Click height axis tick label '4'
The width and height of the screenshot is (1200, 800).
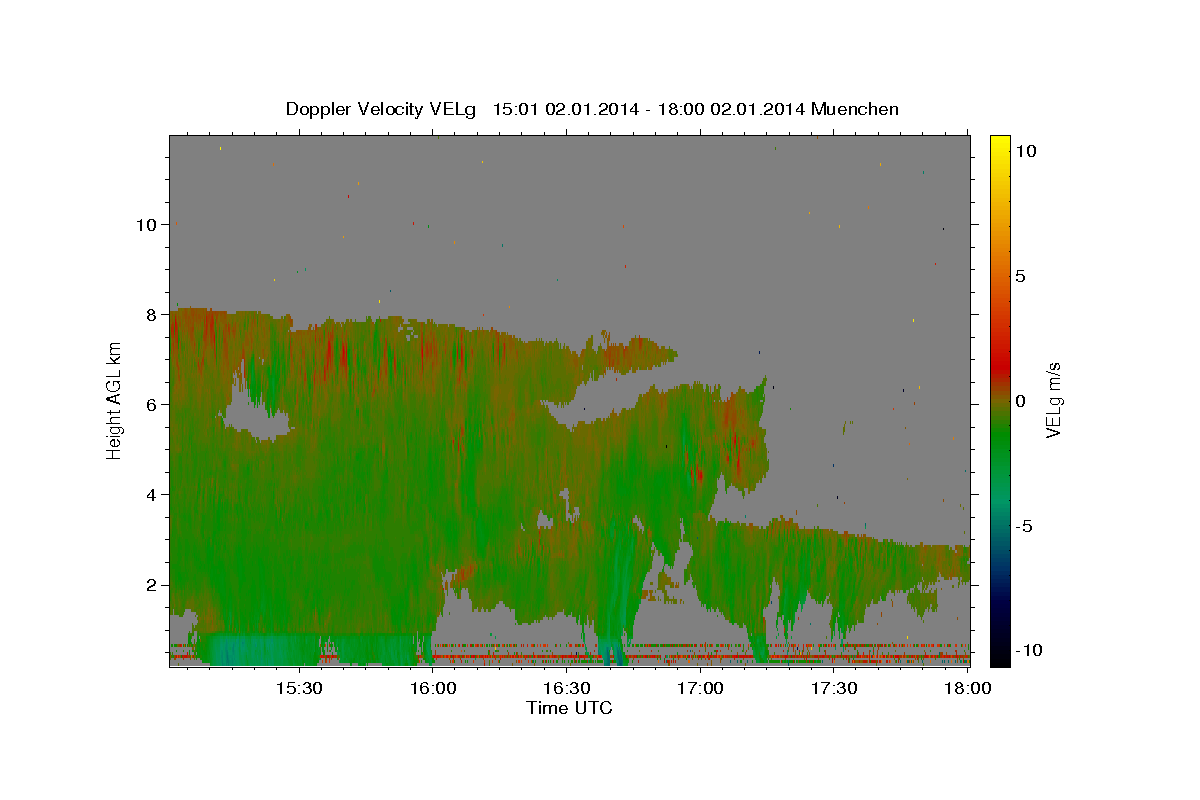[x=151, y=494]
